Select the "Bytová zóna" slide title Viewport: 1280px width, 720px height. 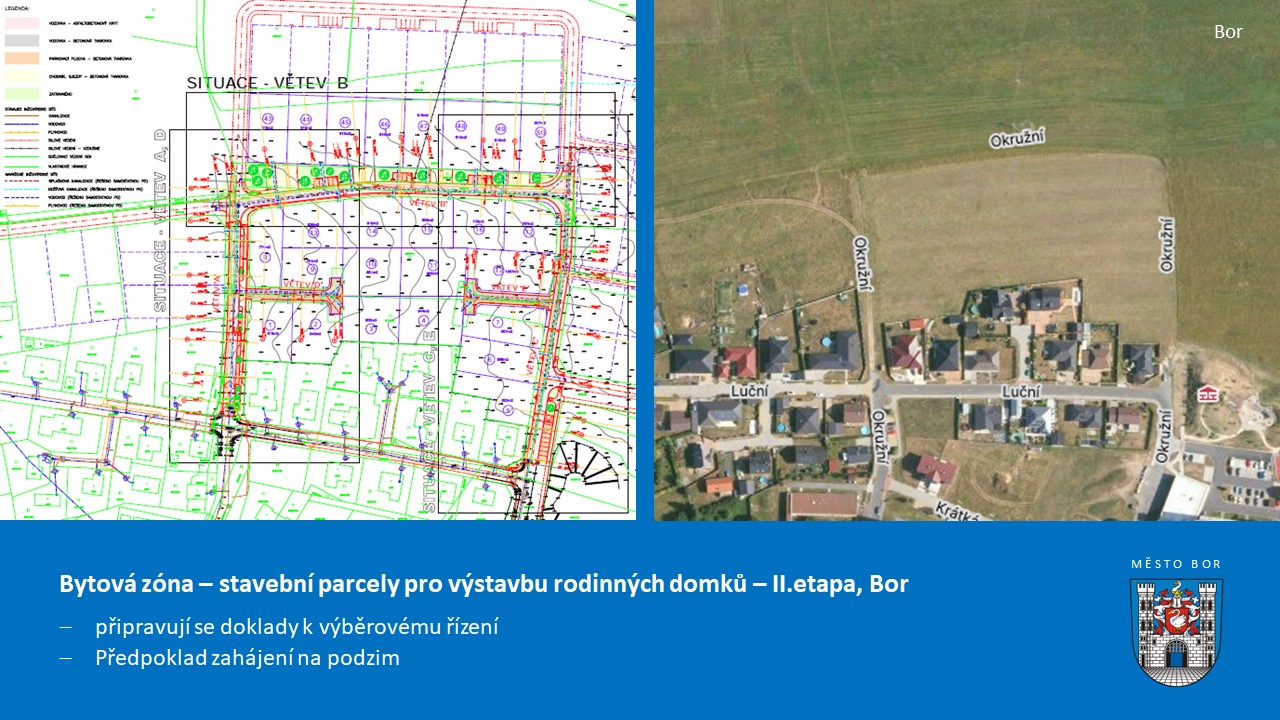pos(483,584)
